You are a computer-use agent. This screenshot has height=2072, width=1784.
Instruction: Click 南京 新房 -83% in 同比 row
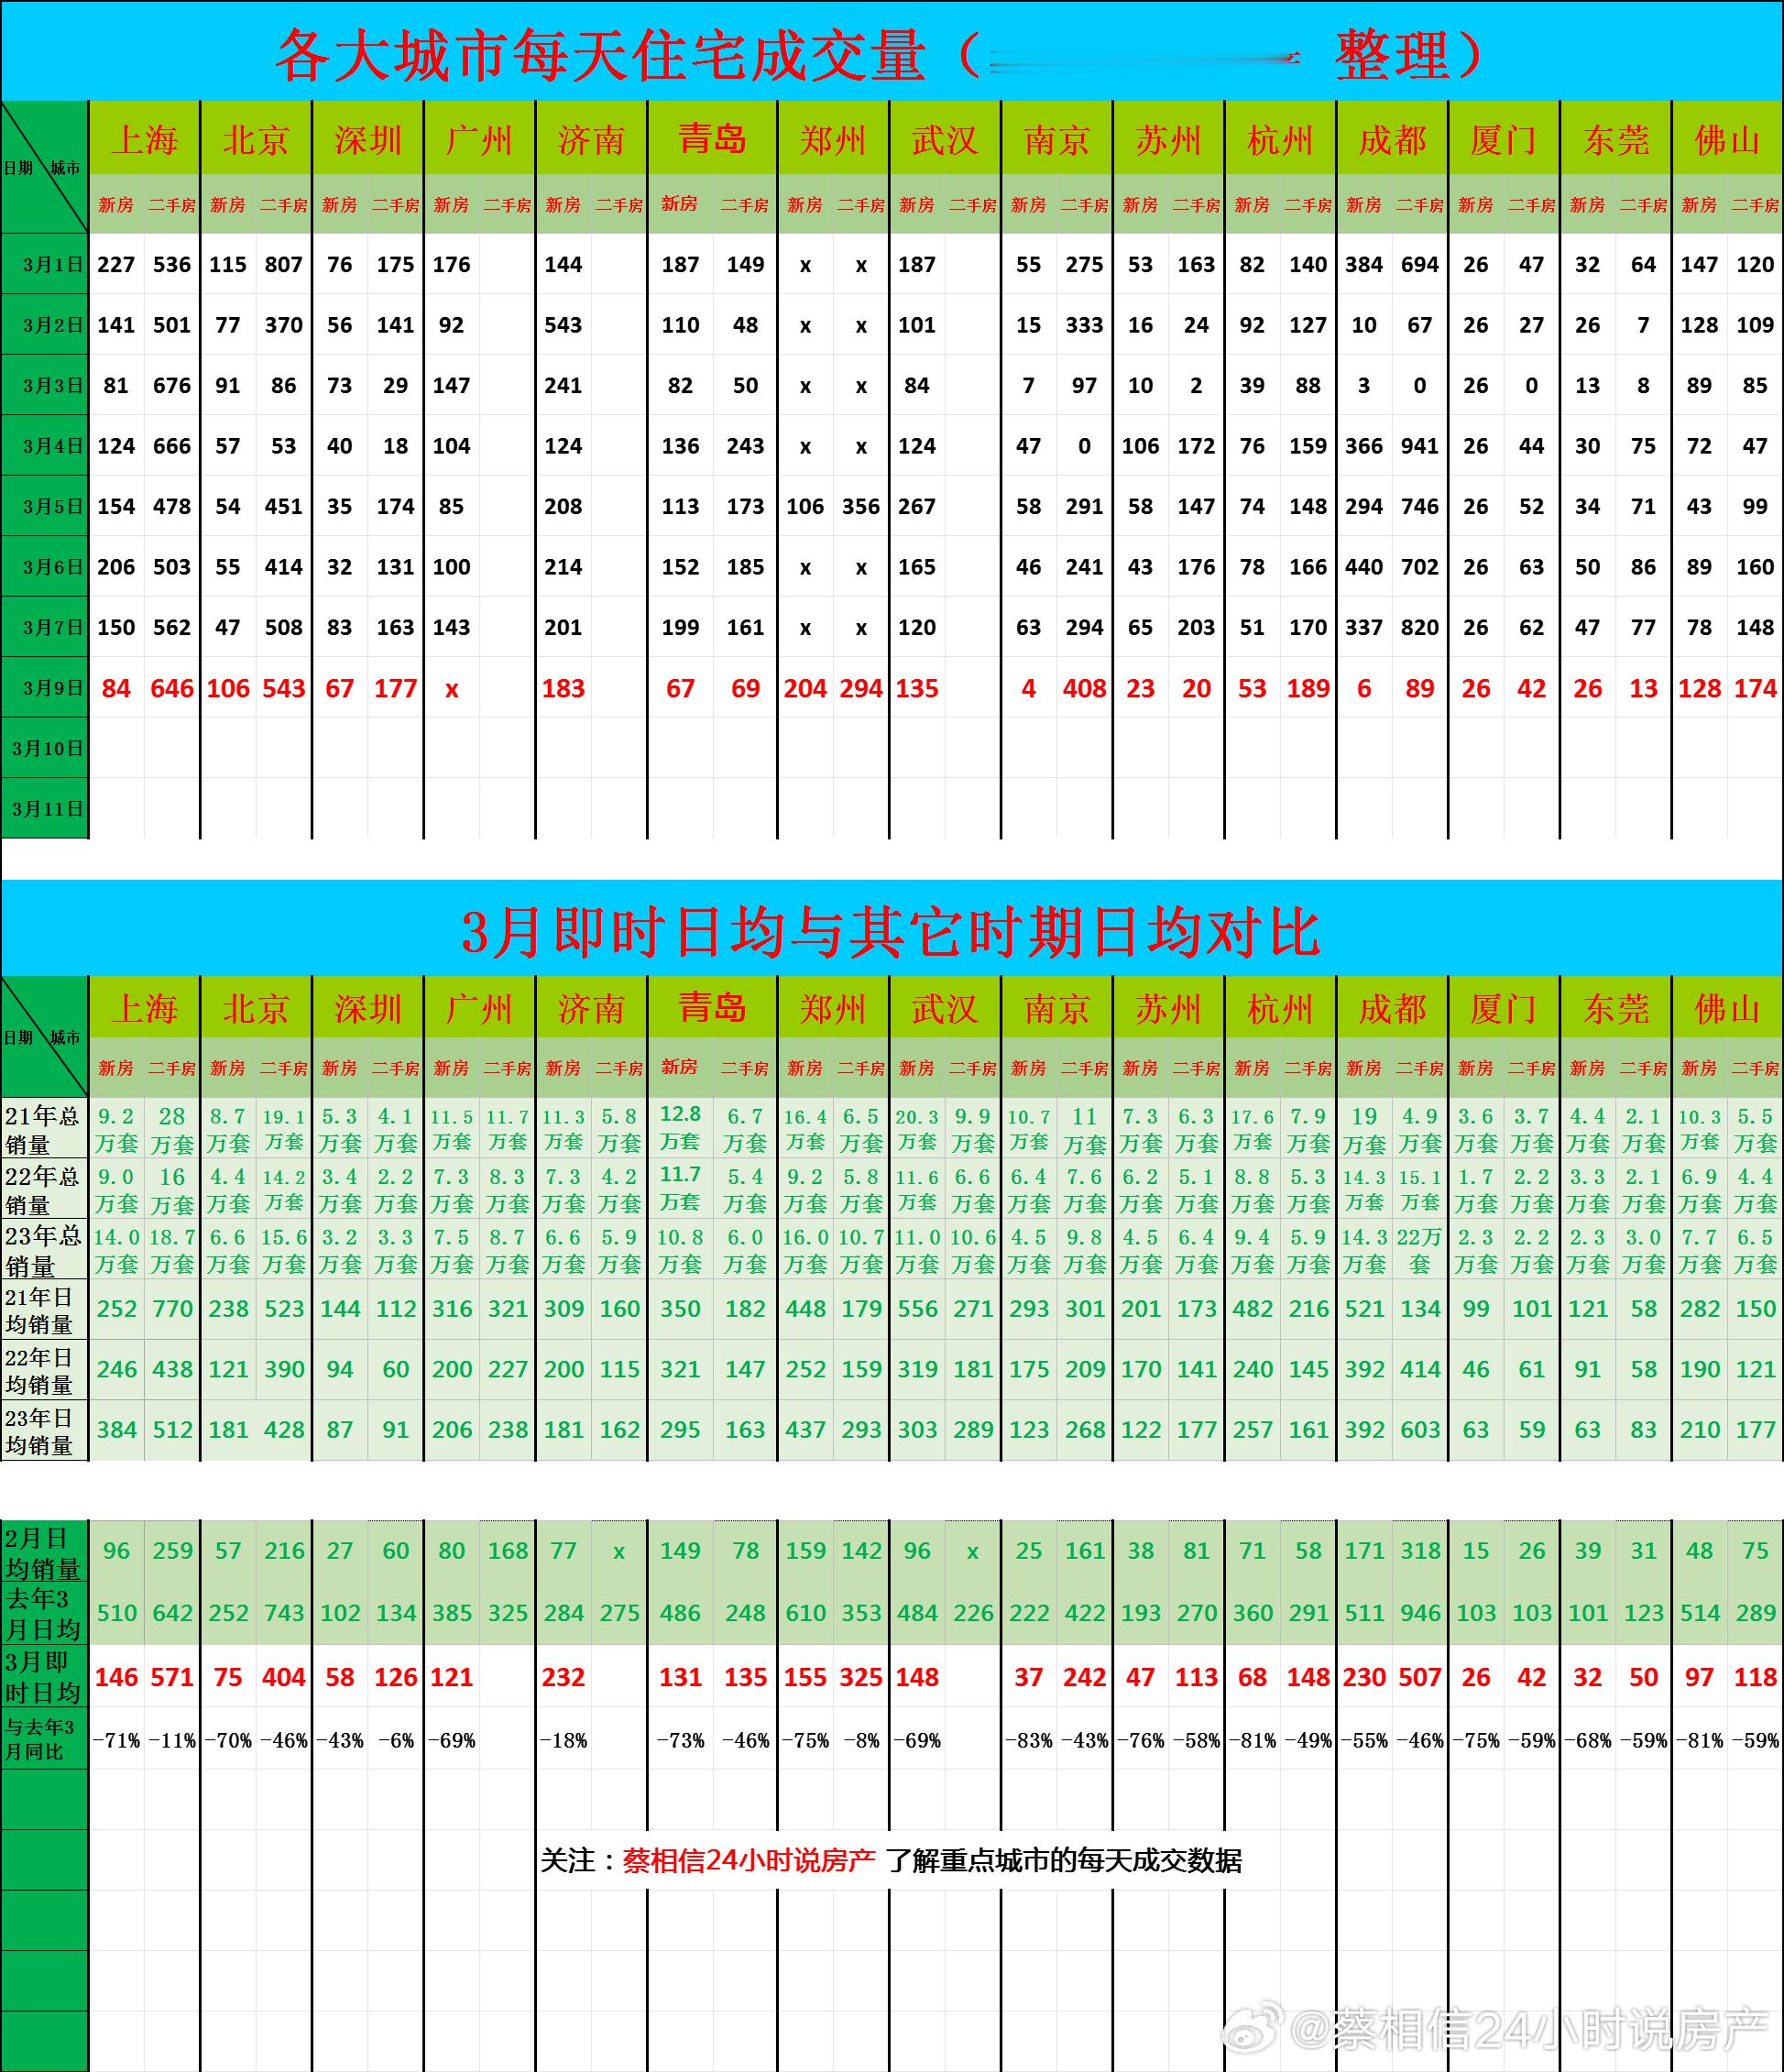[x=1028, y=1740]
